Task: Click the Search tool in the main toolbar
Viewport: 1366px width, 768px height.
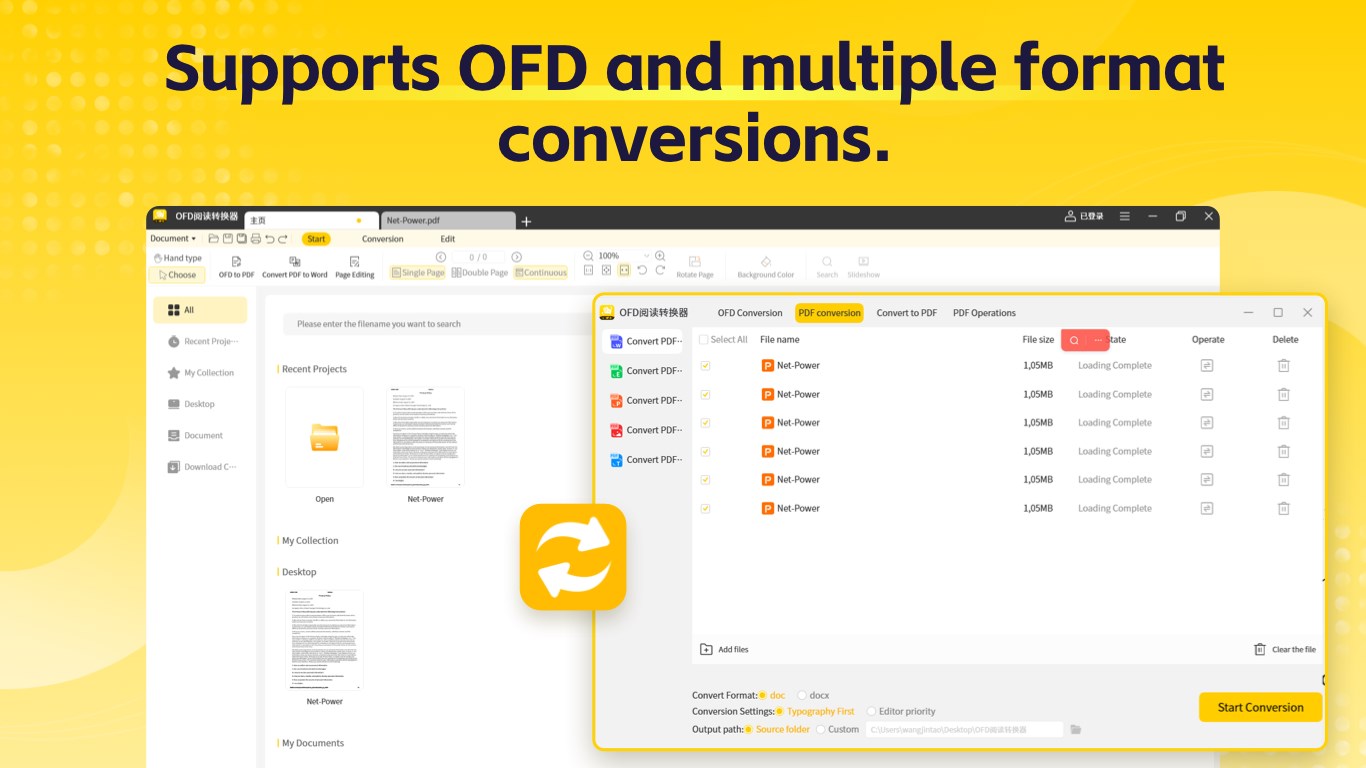Action: [827, 266]
